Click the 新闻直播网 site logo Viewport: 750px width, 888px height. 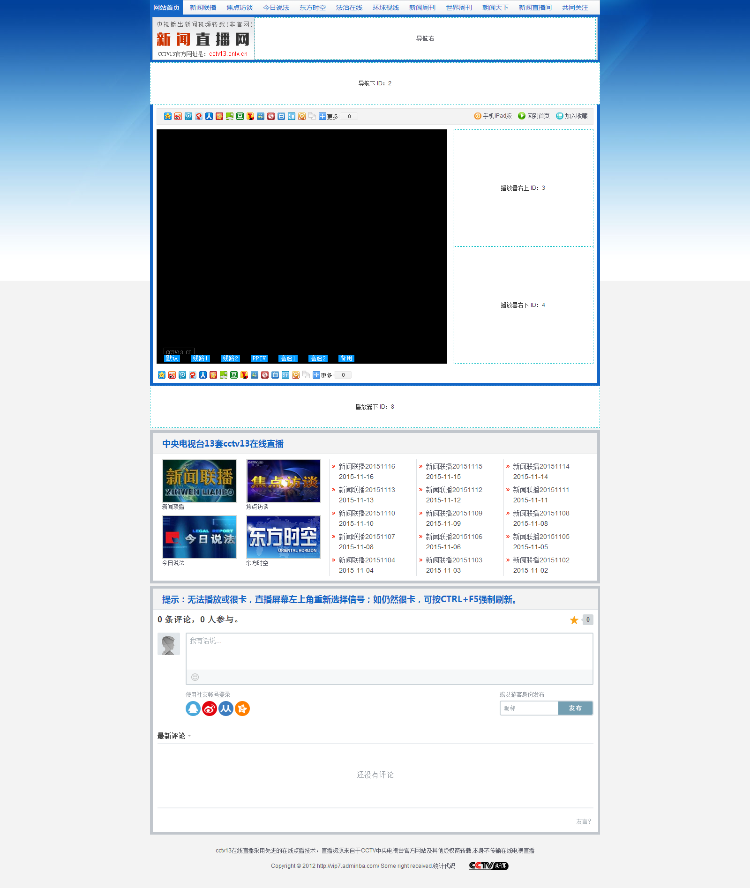pyautogui.click(x=203, y=39)
